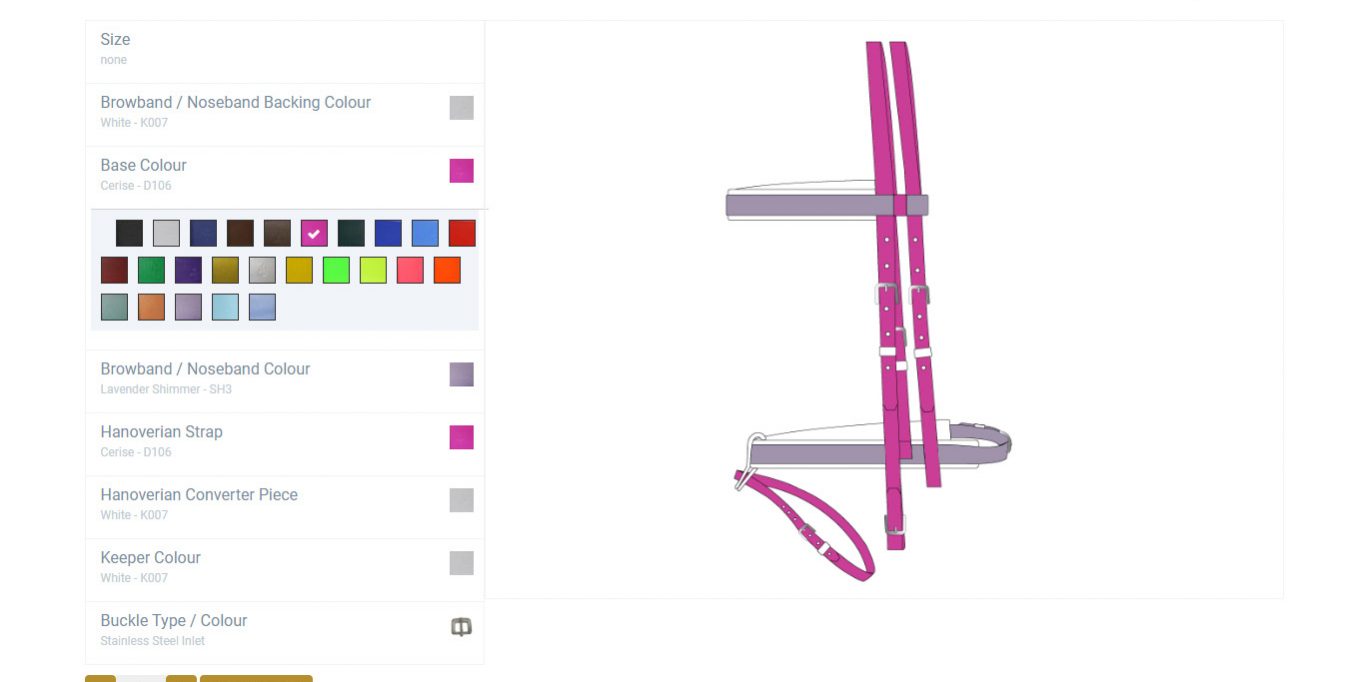Select the orange base colour option

(x=447, y=270)
